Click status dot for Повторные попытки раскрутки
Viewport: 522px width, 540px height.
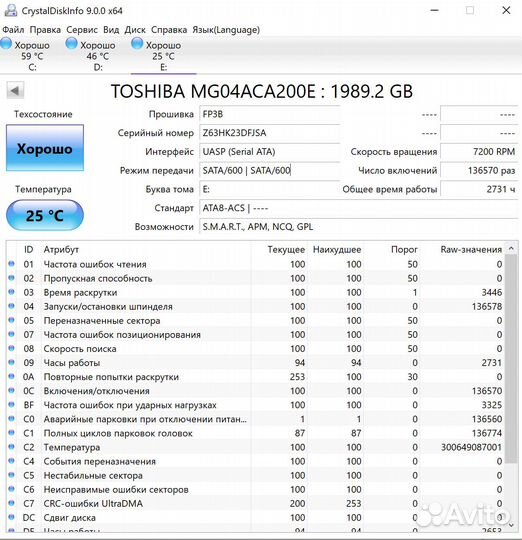(x=11, y=376)
